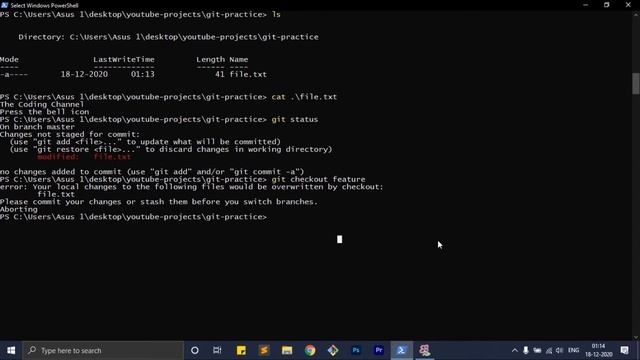
Task: Open the clock and date flyout
Action: point(599,350)
